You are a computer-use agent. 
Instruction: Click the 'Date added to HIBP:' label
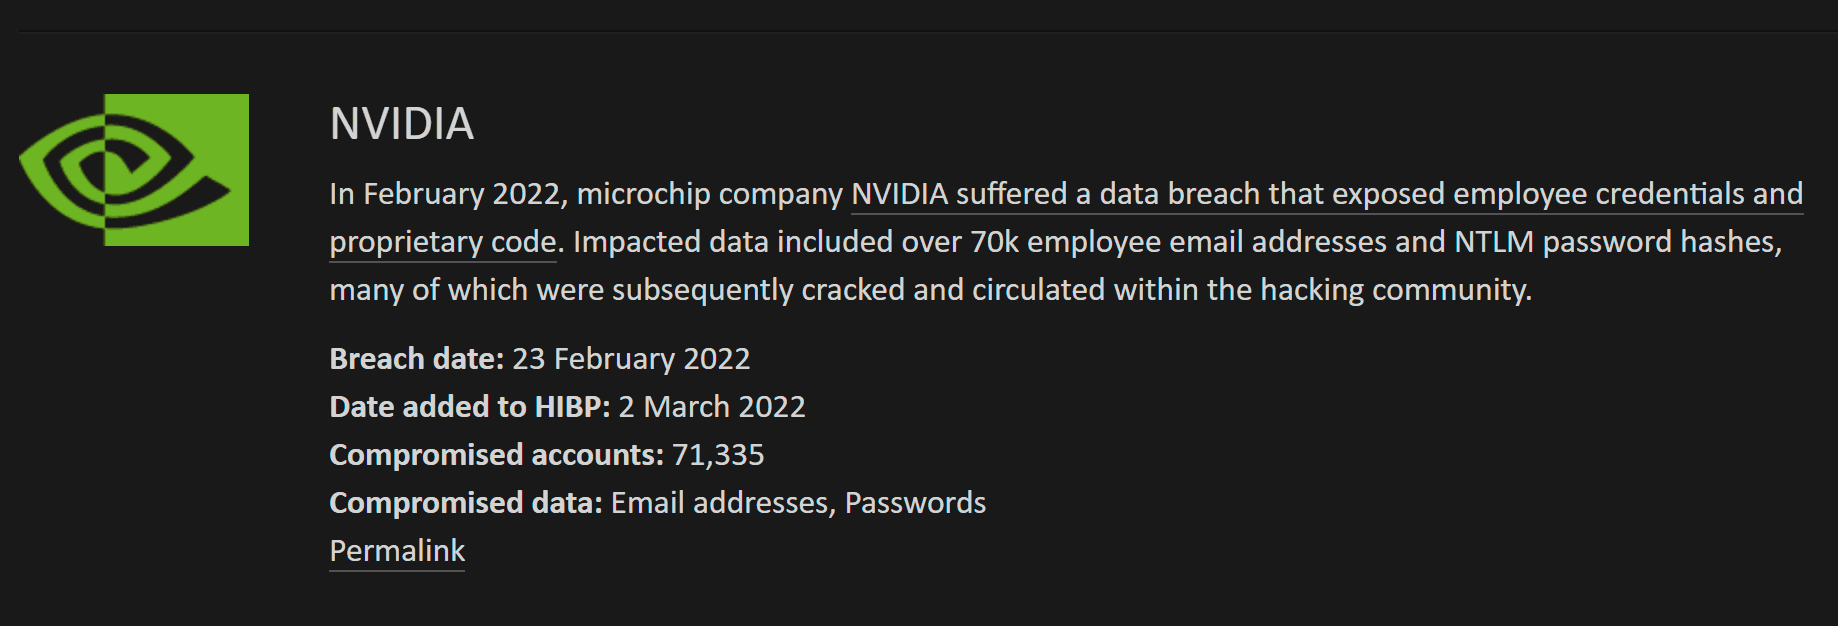click(x=470, y=406)
